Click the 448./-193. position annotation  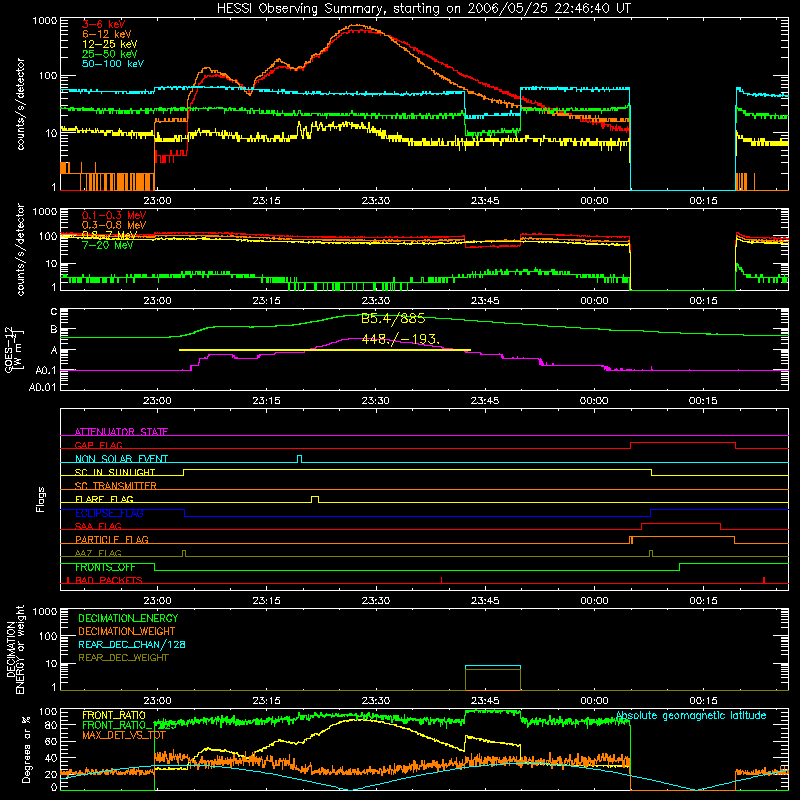tap(401, 339)
